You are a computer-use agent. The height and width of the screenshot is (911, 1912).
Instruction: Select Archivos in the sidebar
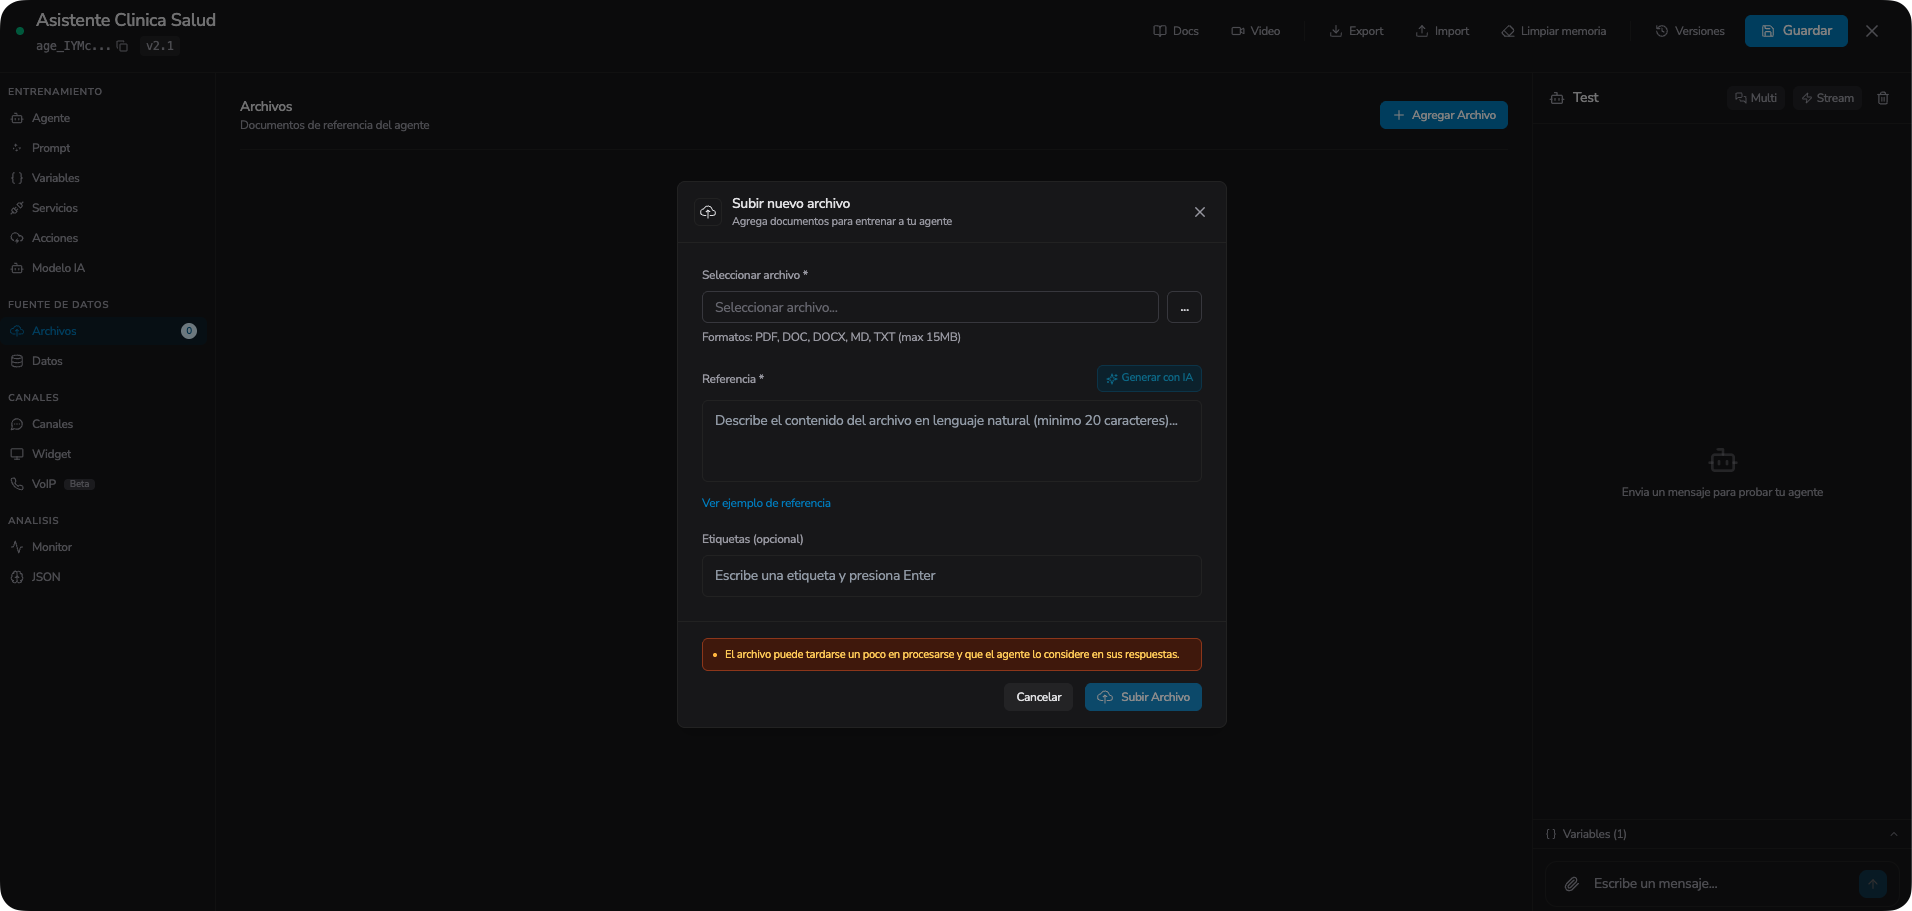(104, 331)
